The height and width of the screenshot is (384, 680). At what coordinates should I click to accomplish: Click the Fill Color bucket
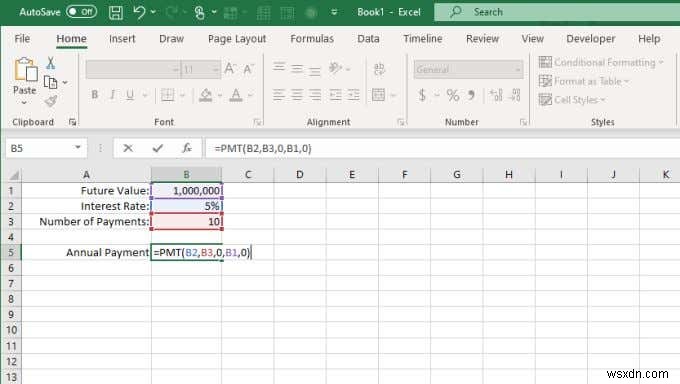(x=206, y=95)
